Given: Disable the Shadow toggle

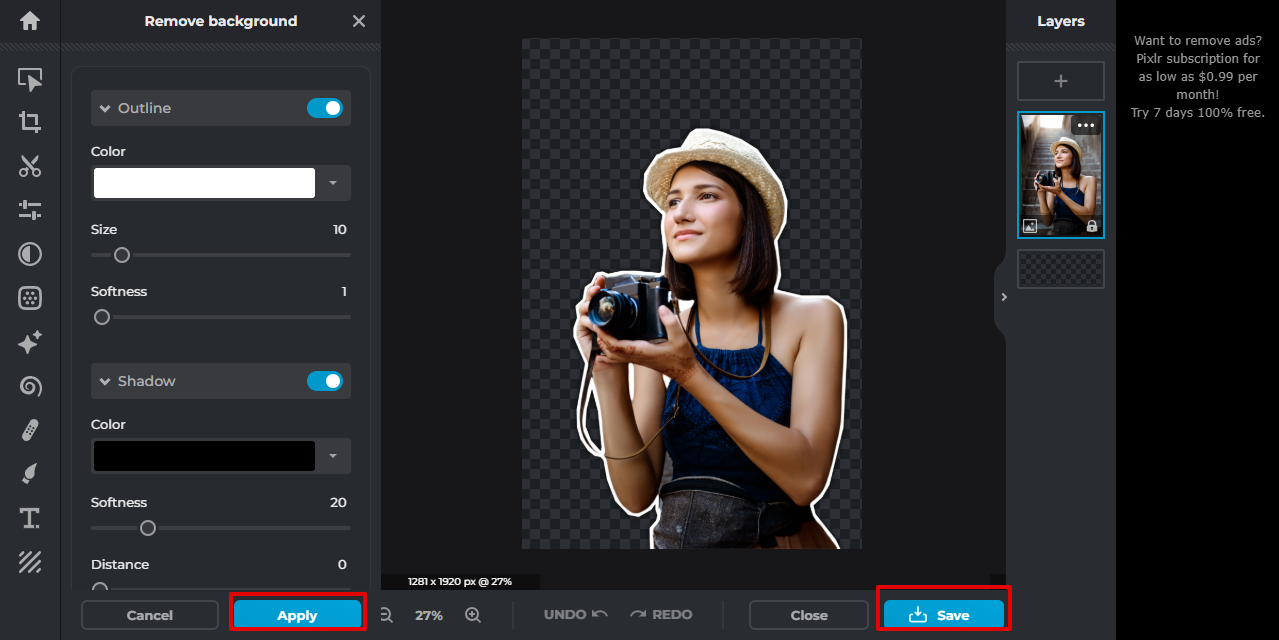Looking at the screenshot, I should (x=325, y=381).
